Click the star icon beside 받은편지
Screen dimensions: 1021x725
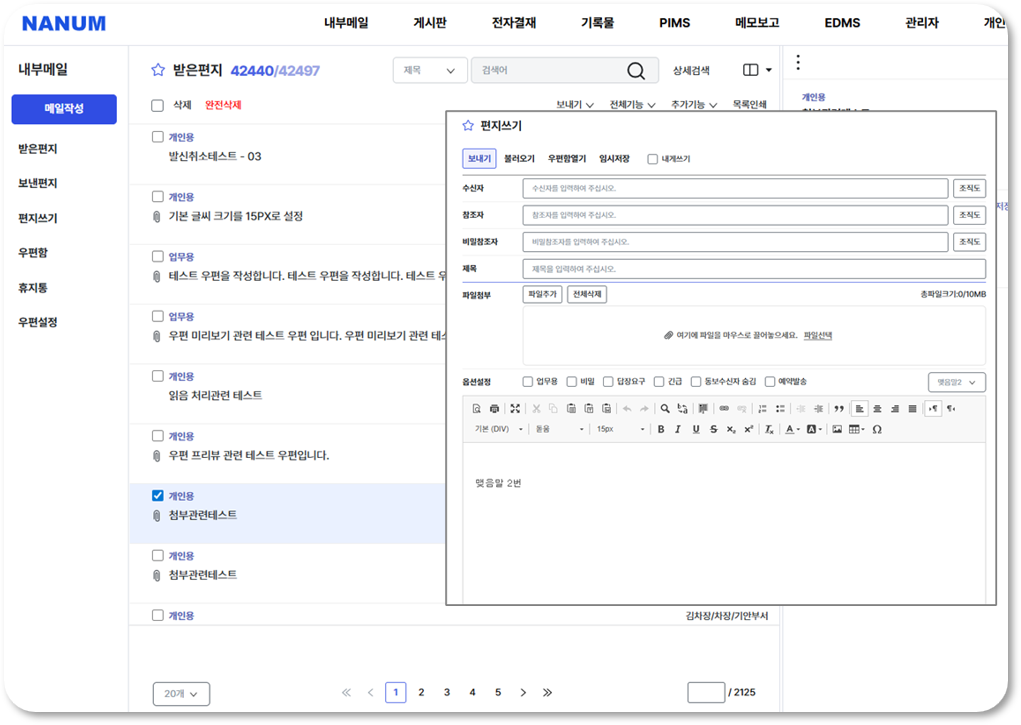point(158,70)
